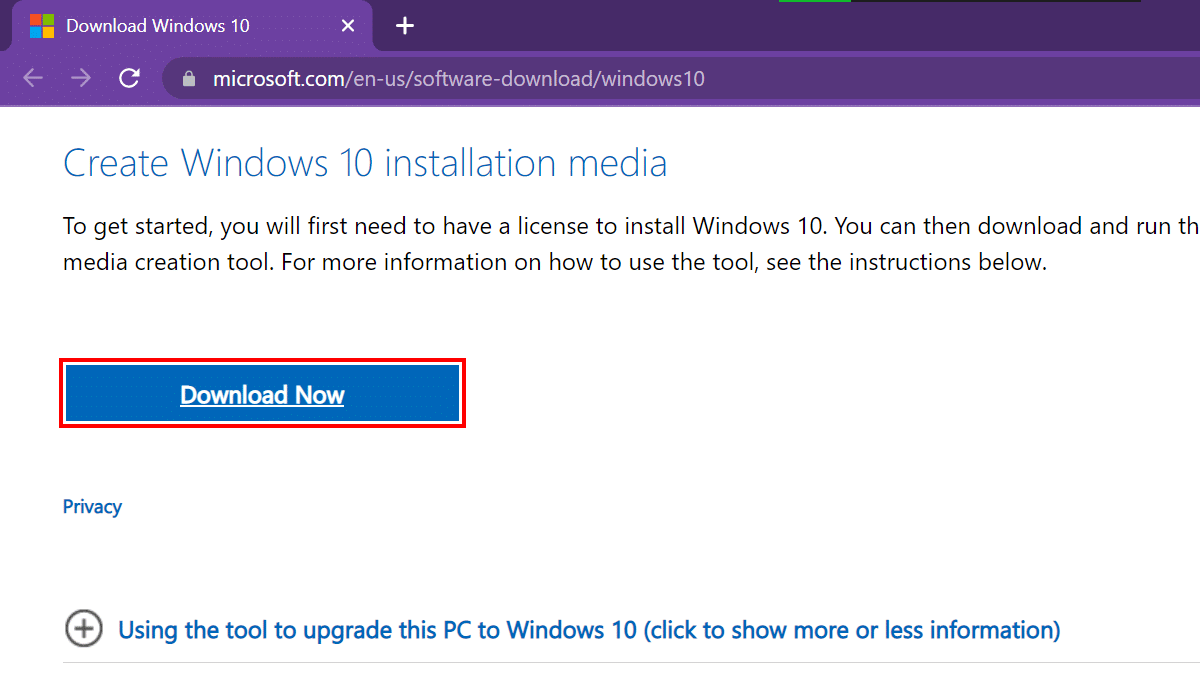Viewport: 1200px width, 675px height.
Task: Click the plus-circle icon next to upgrade info
Action: click(84, 630)
